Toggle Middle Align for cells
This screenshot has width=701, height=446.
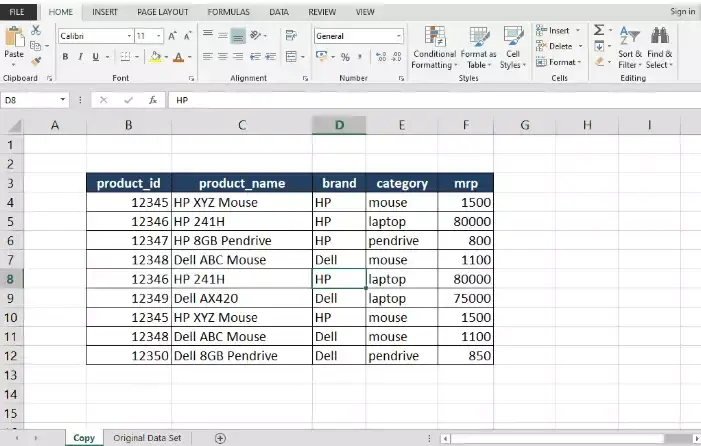point(223,35)
